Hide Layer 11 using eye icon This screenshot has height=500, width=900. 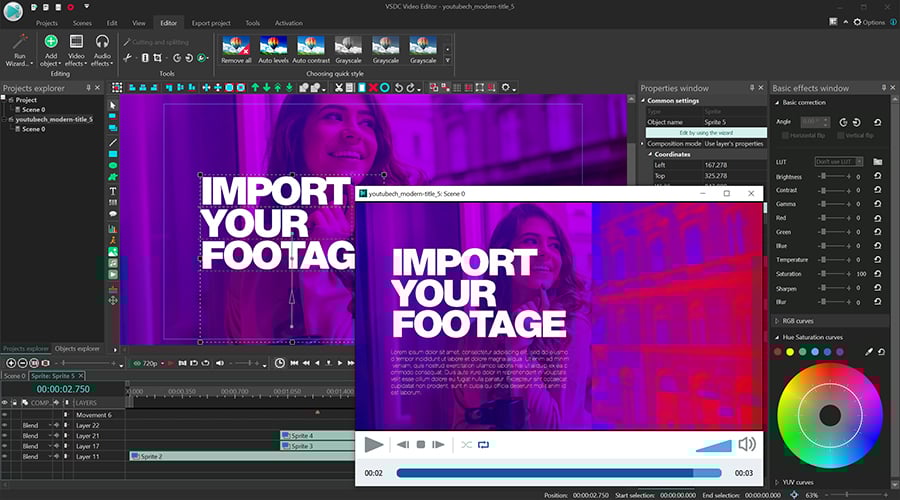5,456
